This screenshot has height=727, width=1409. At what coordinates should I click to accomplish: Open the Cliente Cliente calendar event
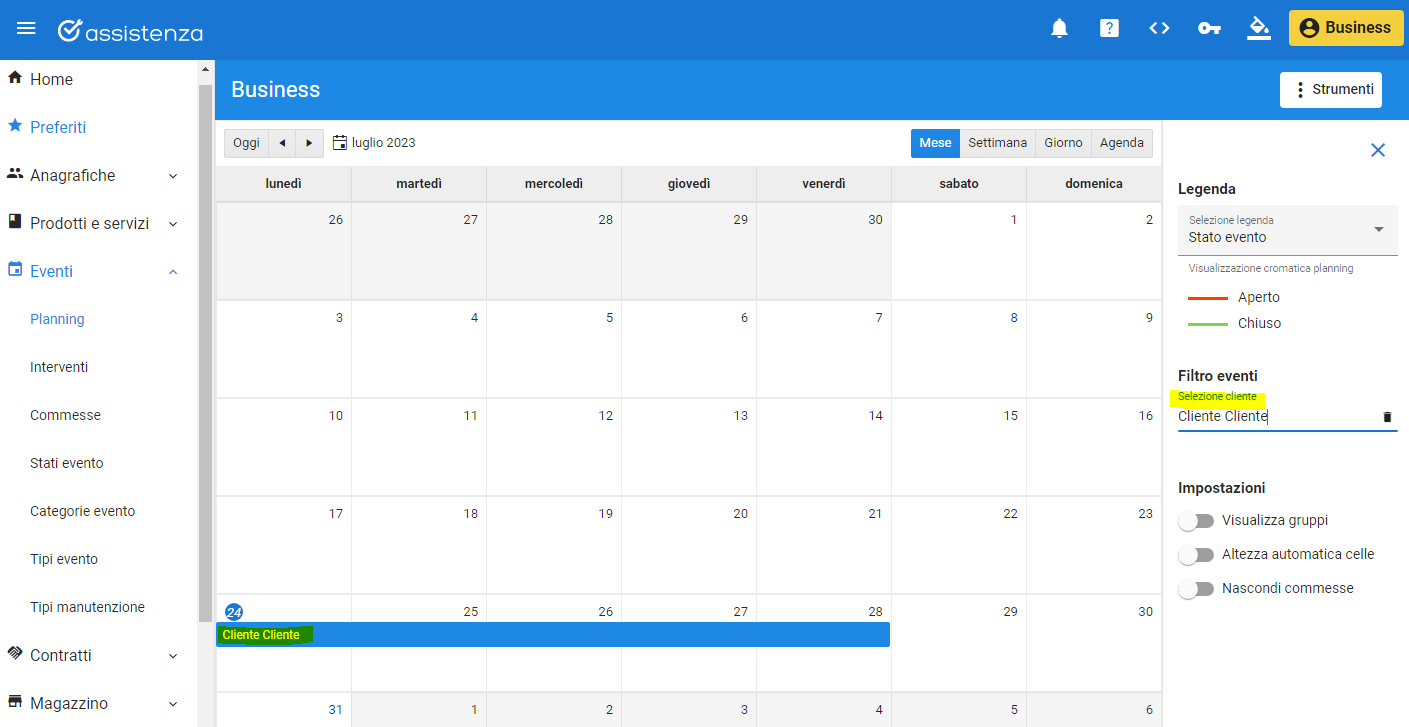coord(553,635)
